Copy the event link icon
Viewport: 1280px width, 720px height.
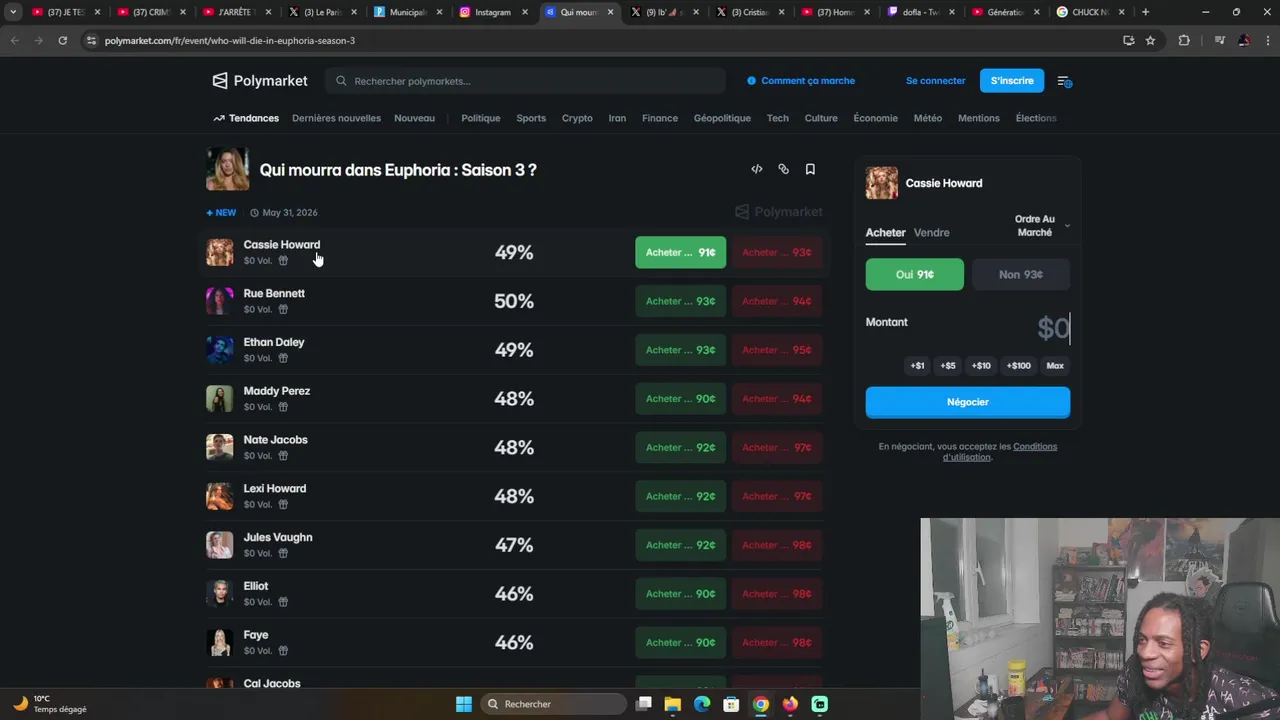783,169
